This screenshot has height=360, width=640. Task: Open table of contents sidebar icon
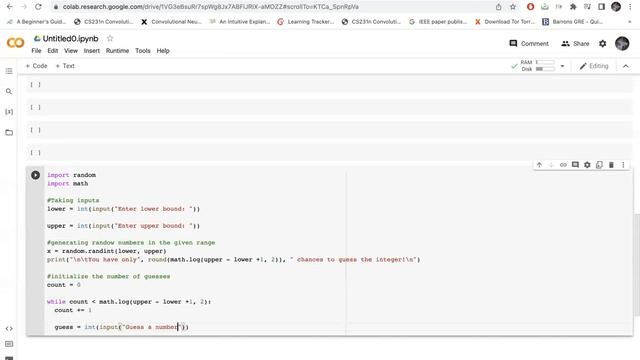9,71
